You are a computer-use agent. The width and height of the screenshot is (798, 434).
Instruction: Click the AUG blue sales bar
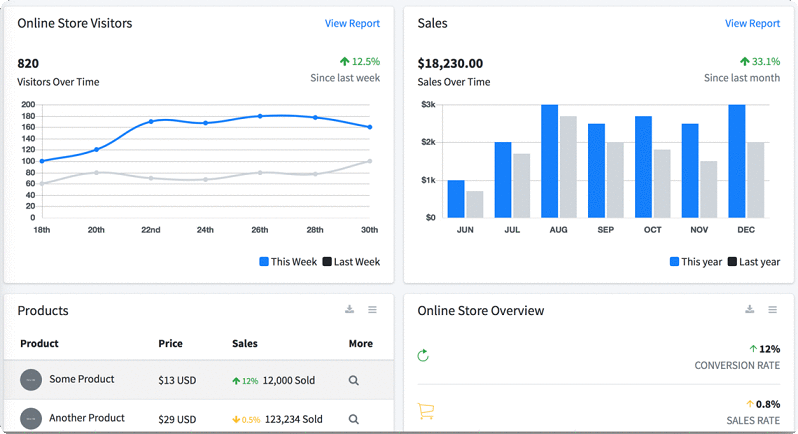tap(549, 160)
